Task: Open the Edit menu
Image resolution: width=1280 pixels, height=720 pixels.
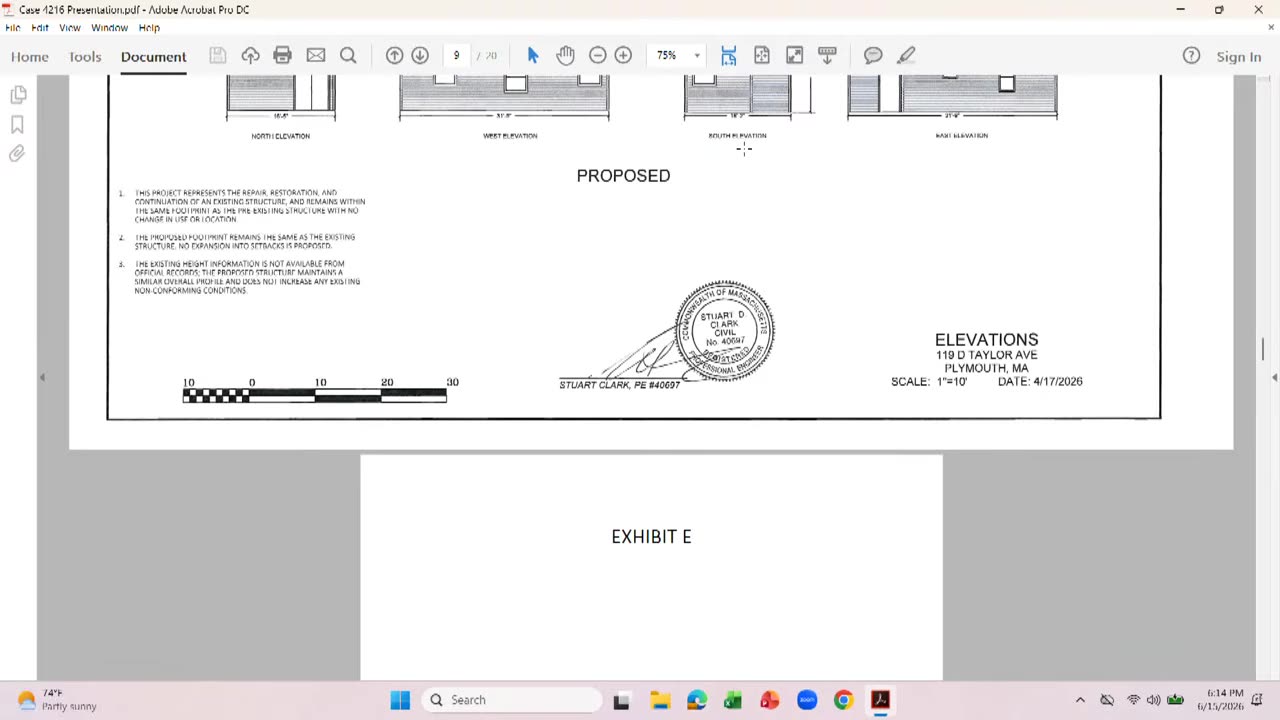Action: pyautogui.click(x=40, y=28)
